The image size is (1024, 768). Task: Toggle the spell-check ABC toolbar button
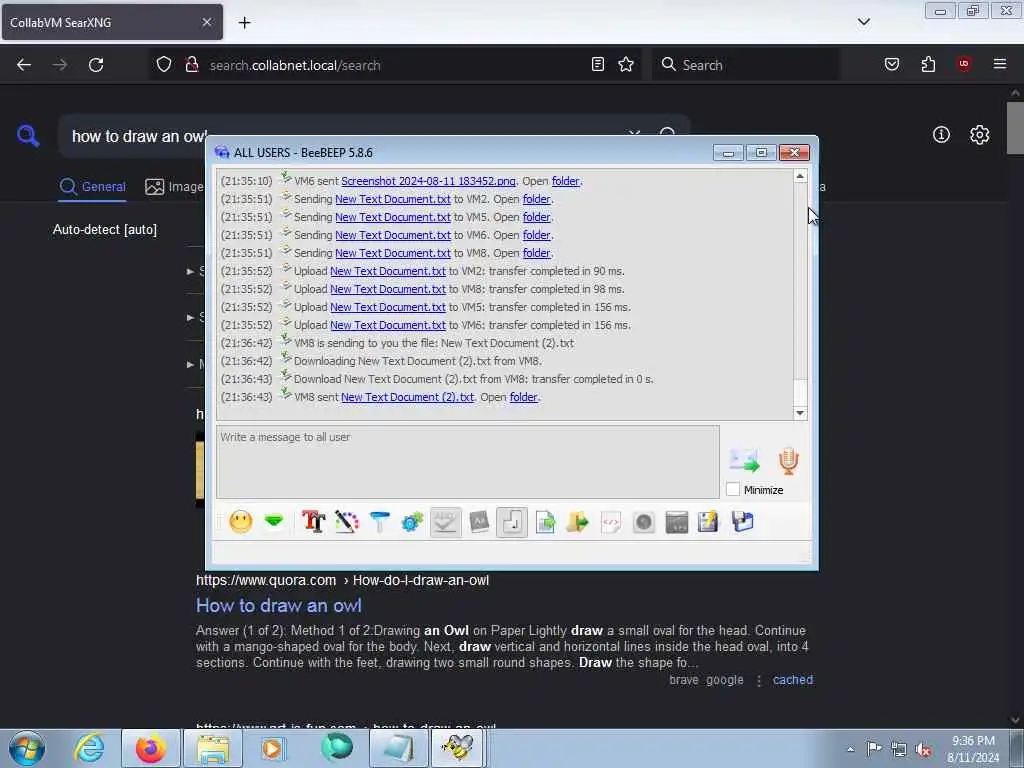point(445,522)
